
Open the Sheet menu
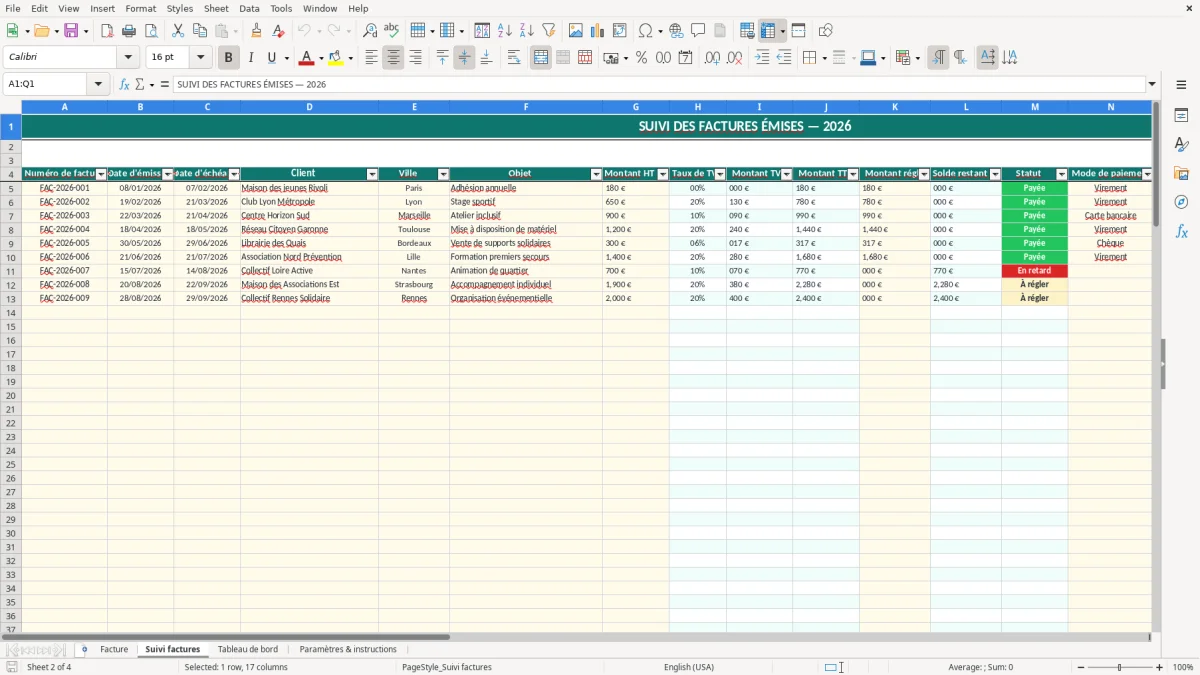[216, 8]
